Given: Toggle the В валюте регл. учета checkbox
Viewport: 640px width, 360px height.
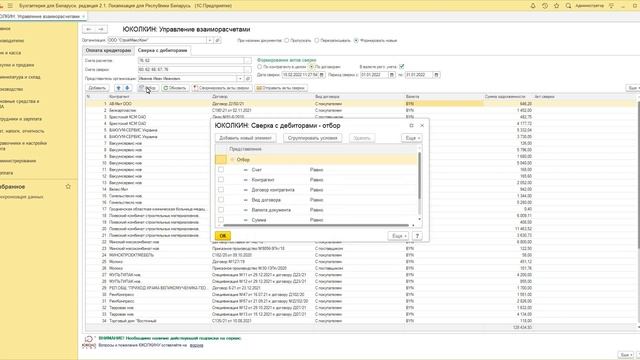Looking at the screenshot, I should coord(402,67).
